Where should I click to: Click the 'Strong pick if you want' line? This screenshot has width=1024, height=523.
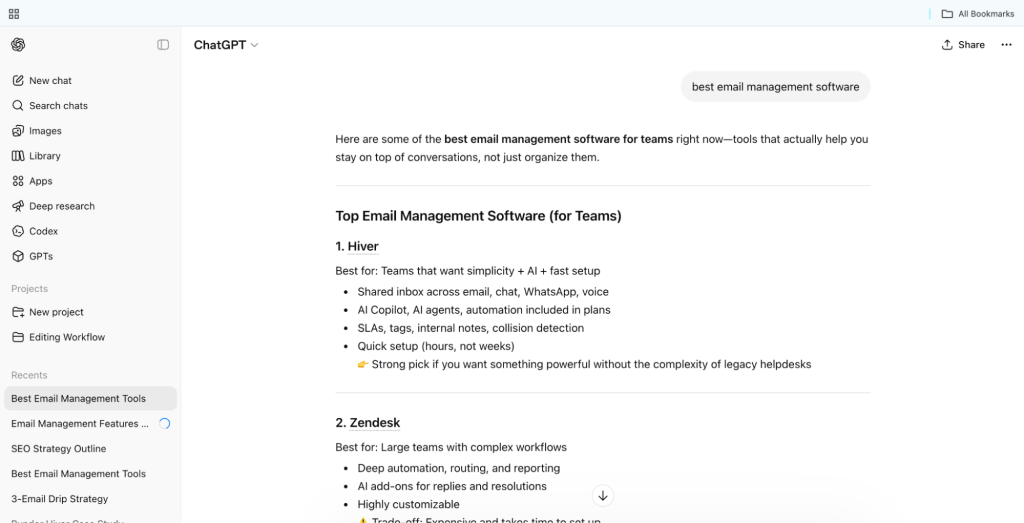point(584,364)
